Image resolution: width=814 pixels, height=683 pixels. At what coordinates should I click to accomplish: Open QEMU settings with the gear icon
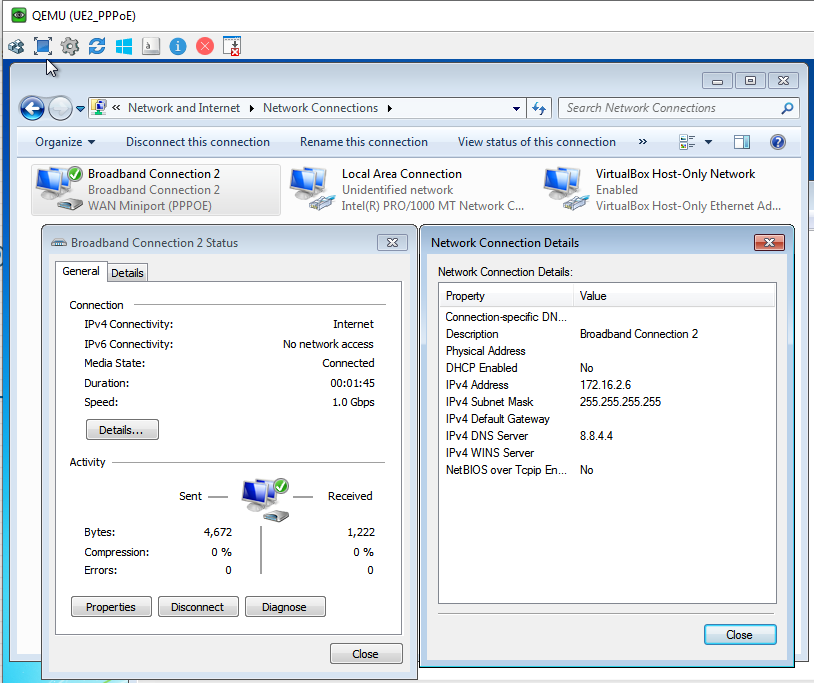(69, 46)
